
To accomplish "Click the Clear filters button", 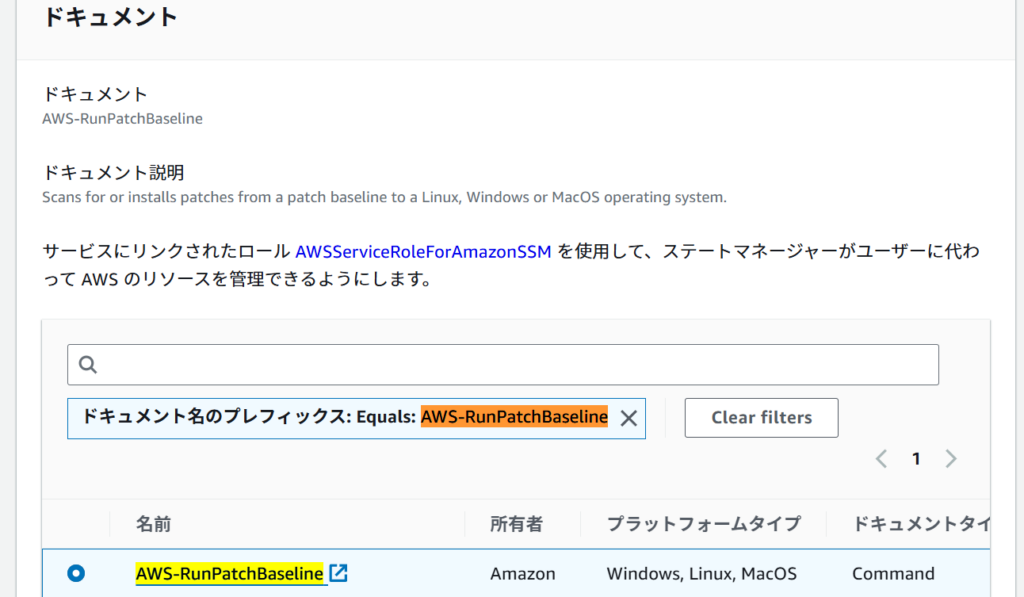I will coord(761,418).
